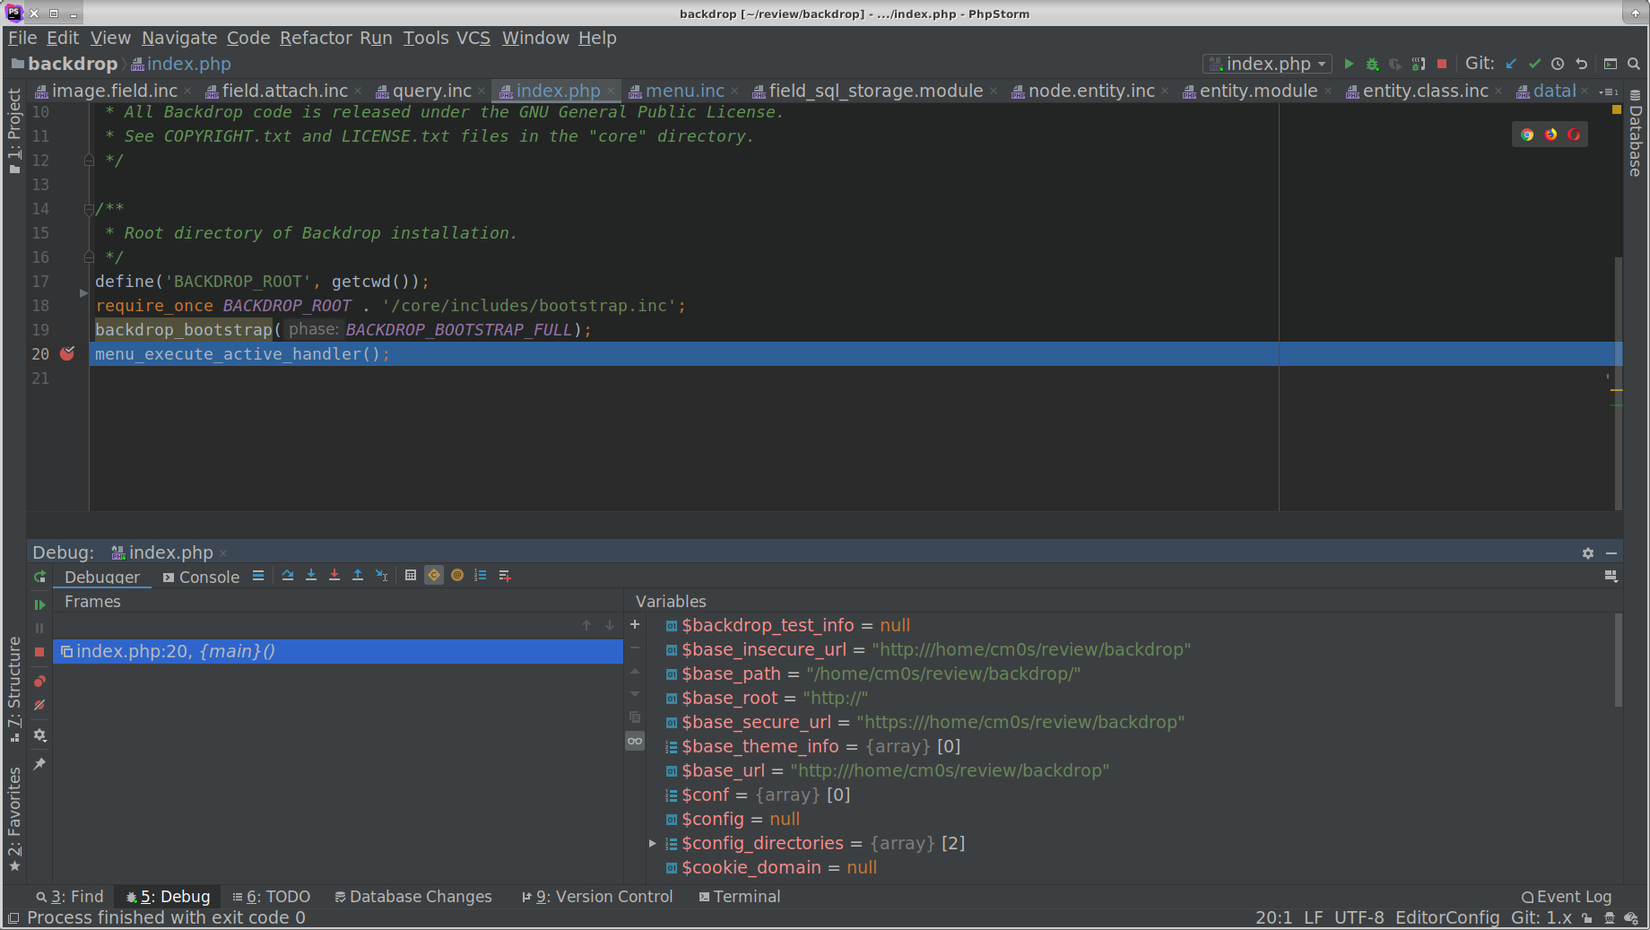Toggle the breakpoint on line 20

pyautogui.click(x=67, y=354)
